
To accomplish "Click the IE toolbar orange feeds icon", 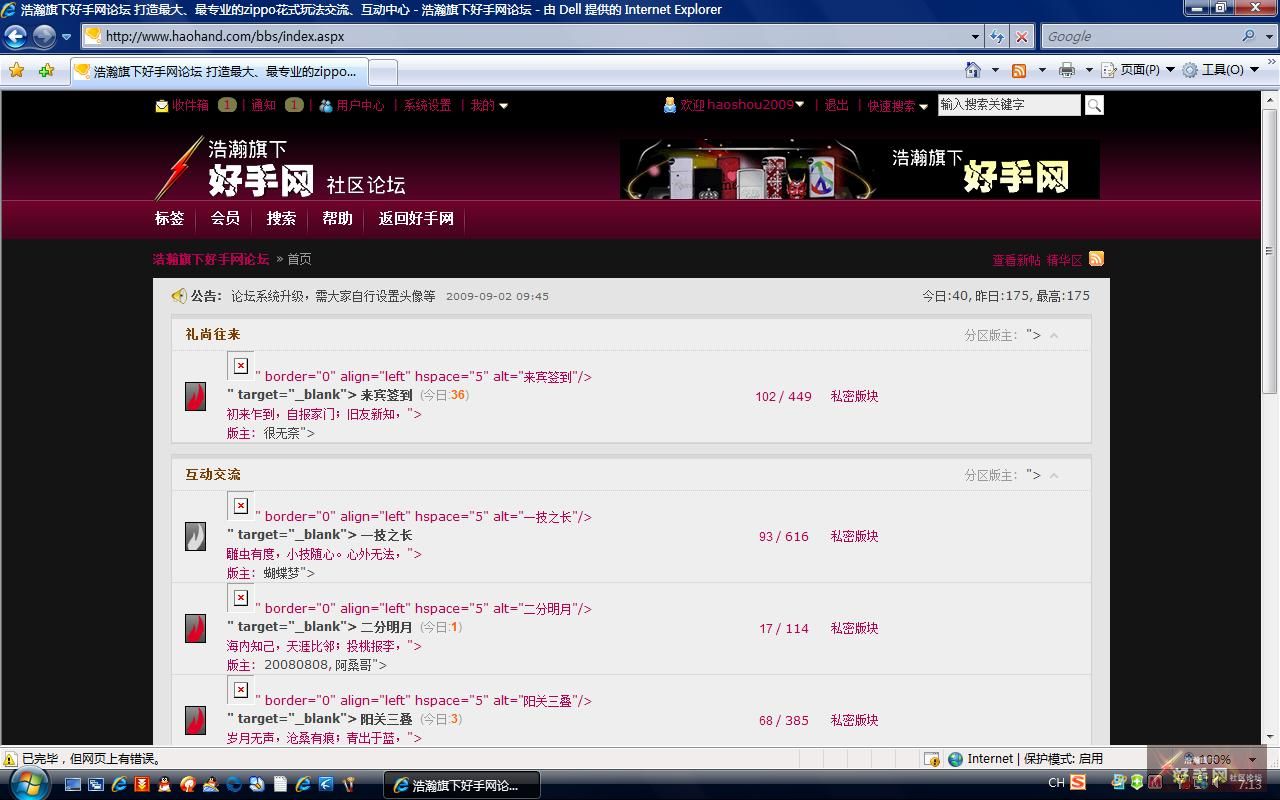I will [x=1019, y=70].
